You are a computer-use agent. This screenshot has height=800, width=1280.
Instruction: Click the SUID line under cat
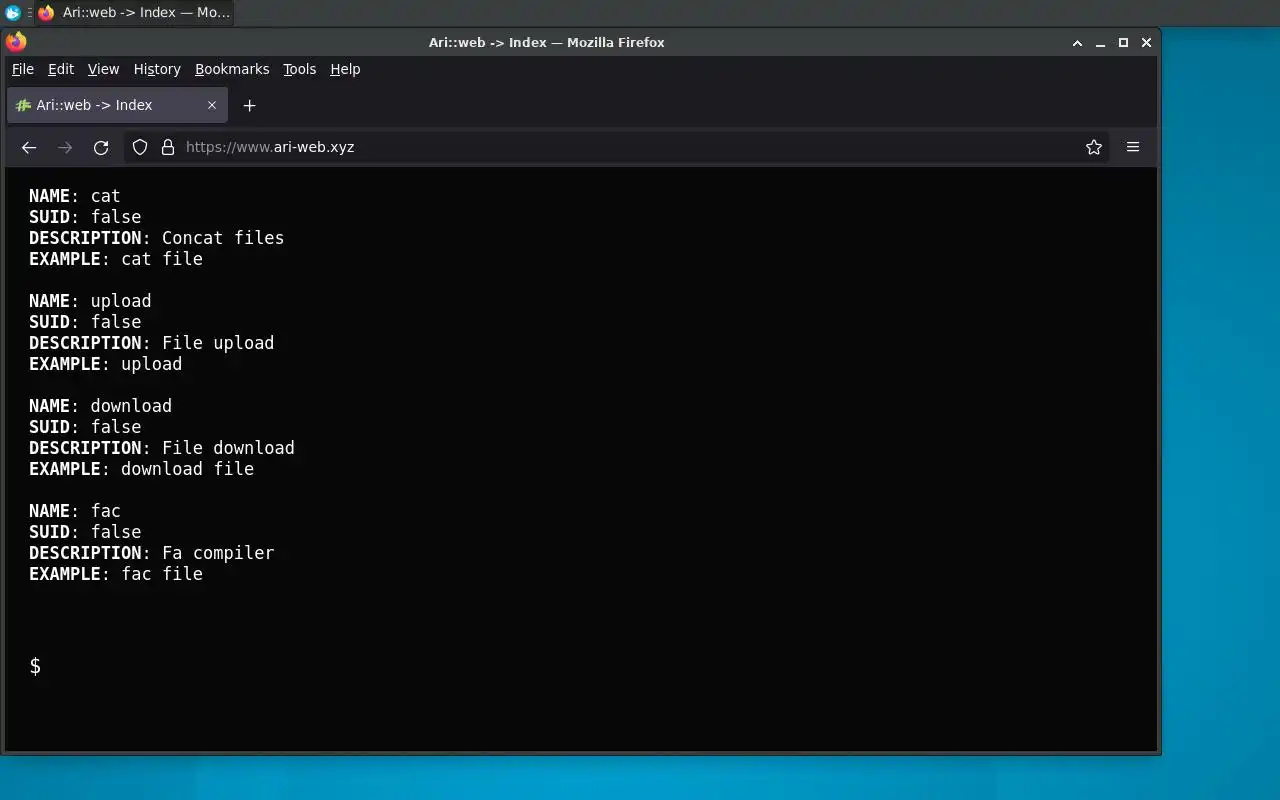click(85, 217)
